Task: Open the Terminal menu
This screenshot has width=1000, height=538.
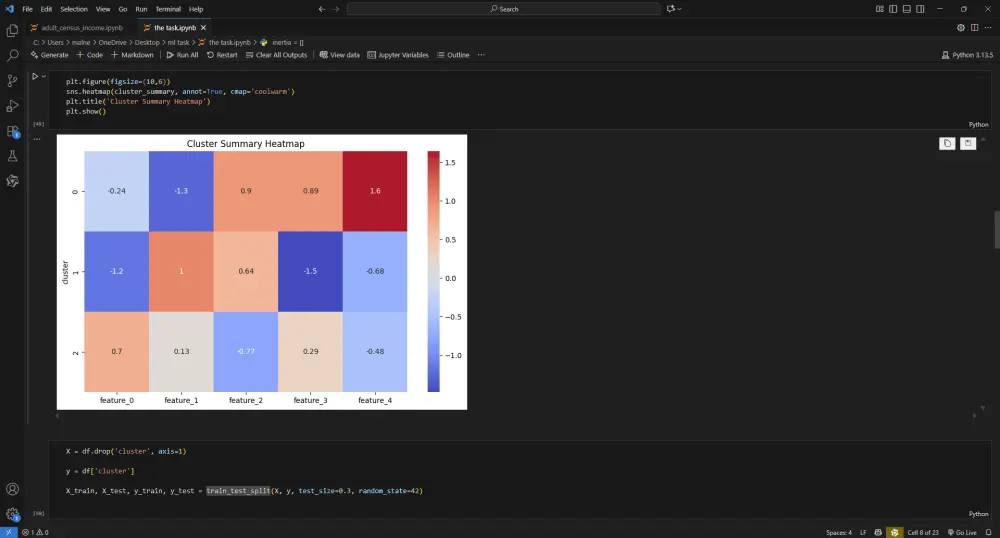Action: [168, 9]
